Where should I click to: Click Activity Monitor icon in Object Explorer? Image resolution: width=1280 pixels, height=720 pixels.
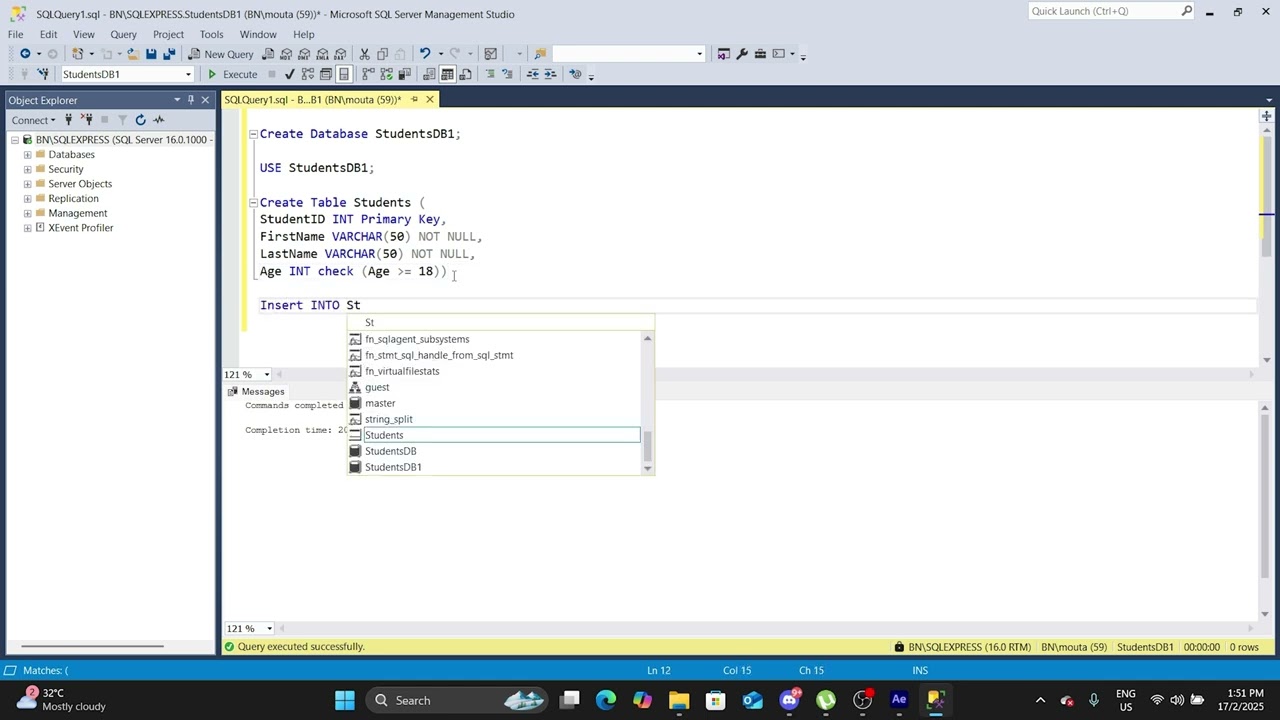(x=158, y=120)
